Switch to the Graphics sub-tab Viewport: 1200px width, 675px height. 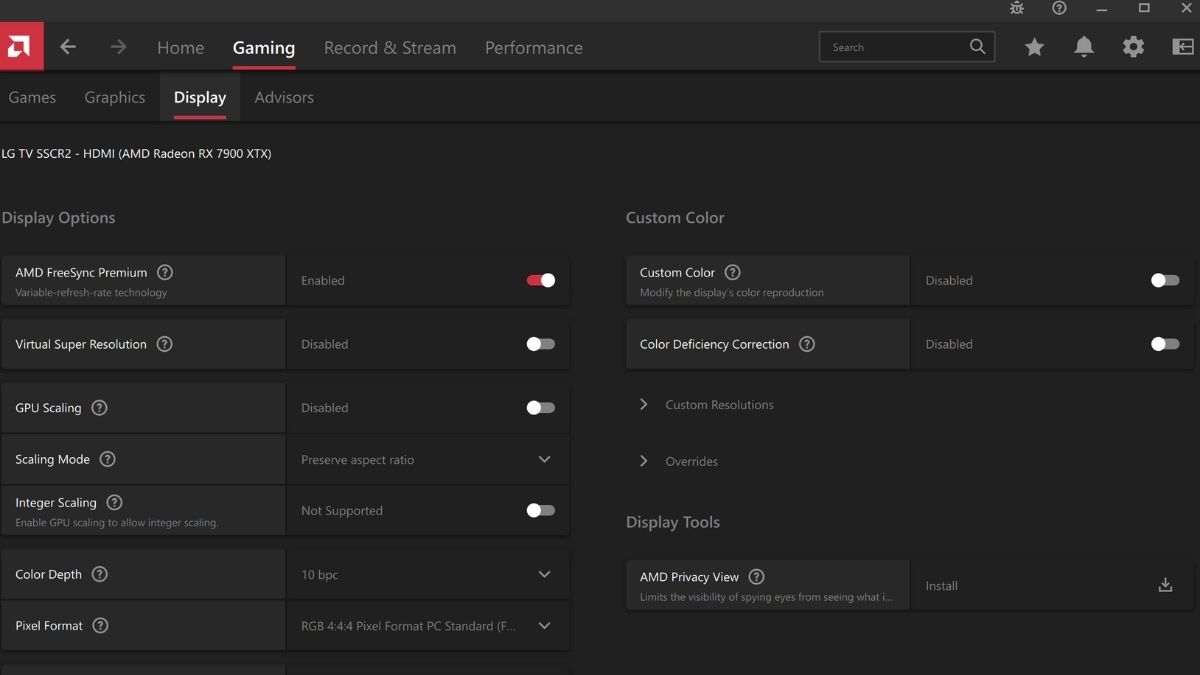pyautogui.click(x=115, y=97)
